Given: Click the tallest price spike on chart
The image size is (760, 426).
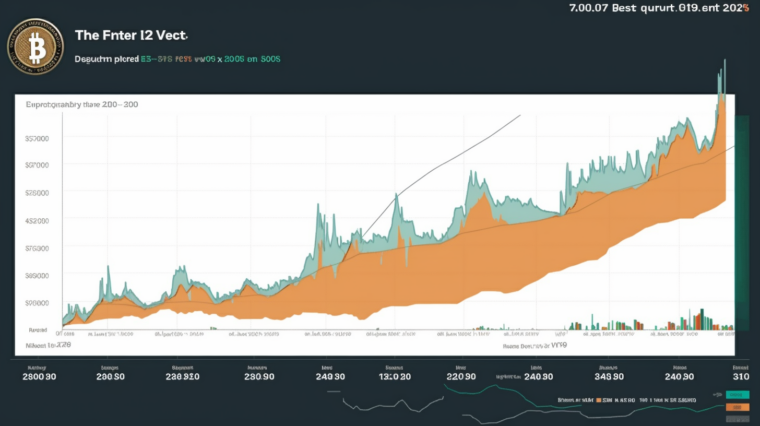Looking at the screenshot, I should [721, 80].
